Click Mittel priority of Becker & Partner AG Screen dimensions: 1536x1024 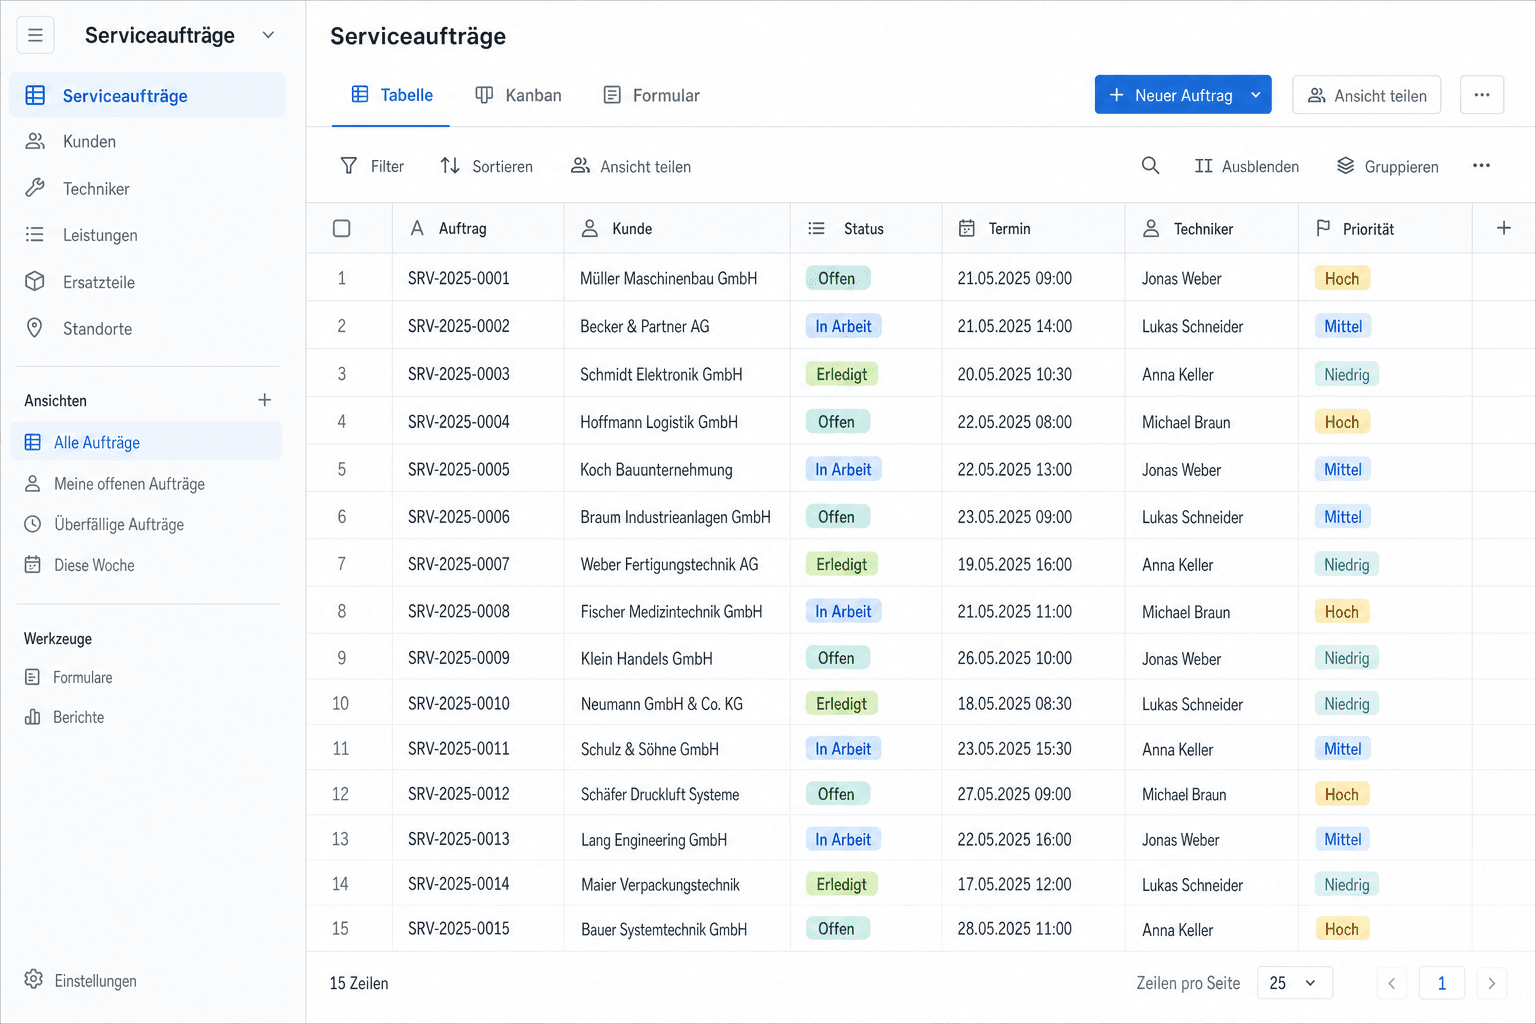1343,326
